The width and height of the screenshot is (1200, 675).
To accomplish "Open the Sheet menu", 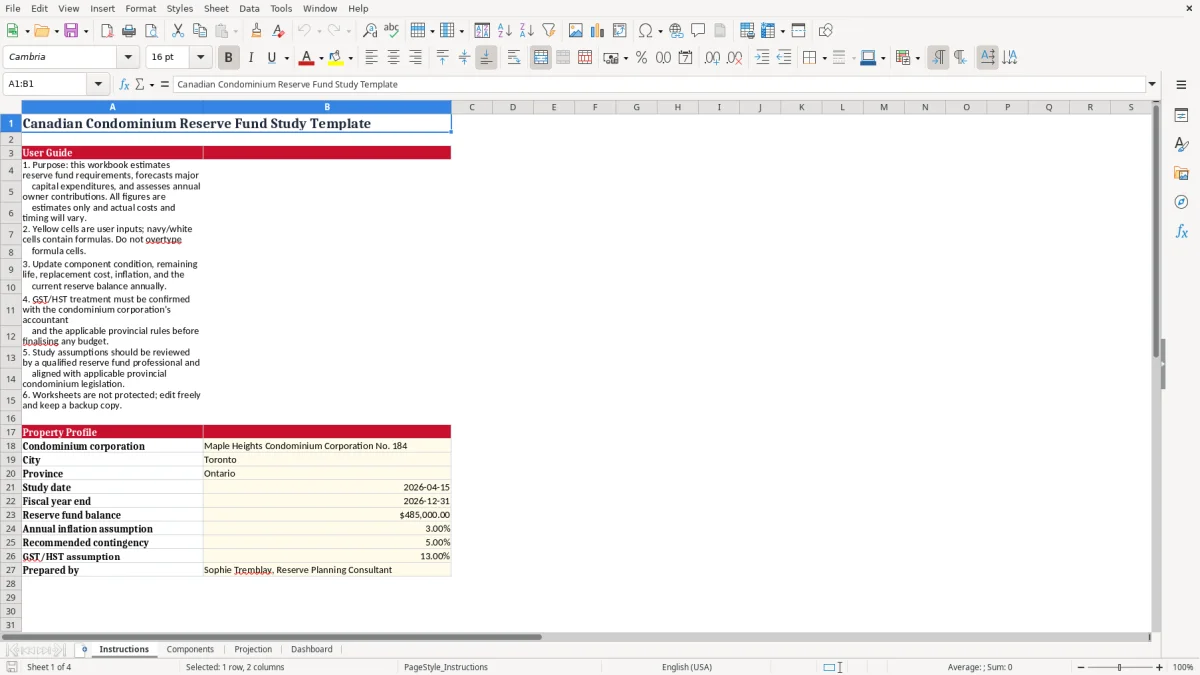I will pyautogui.click(x=216, y=8).
